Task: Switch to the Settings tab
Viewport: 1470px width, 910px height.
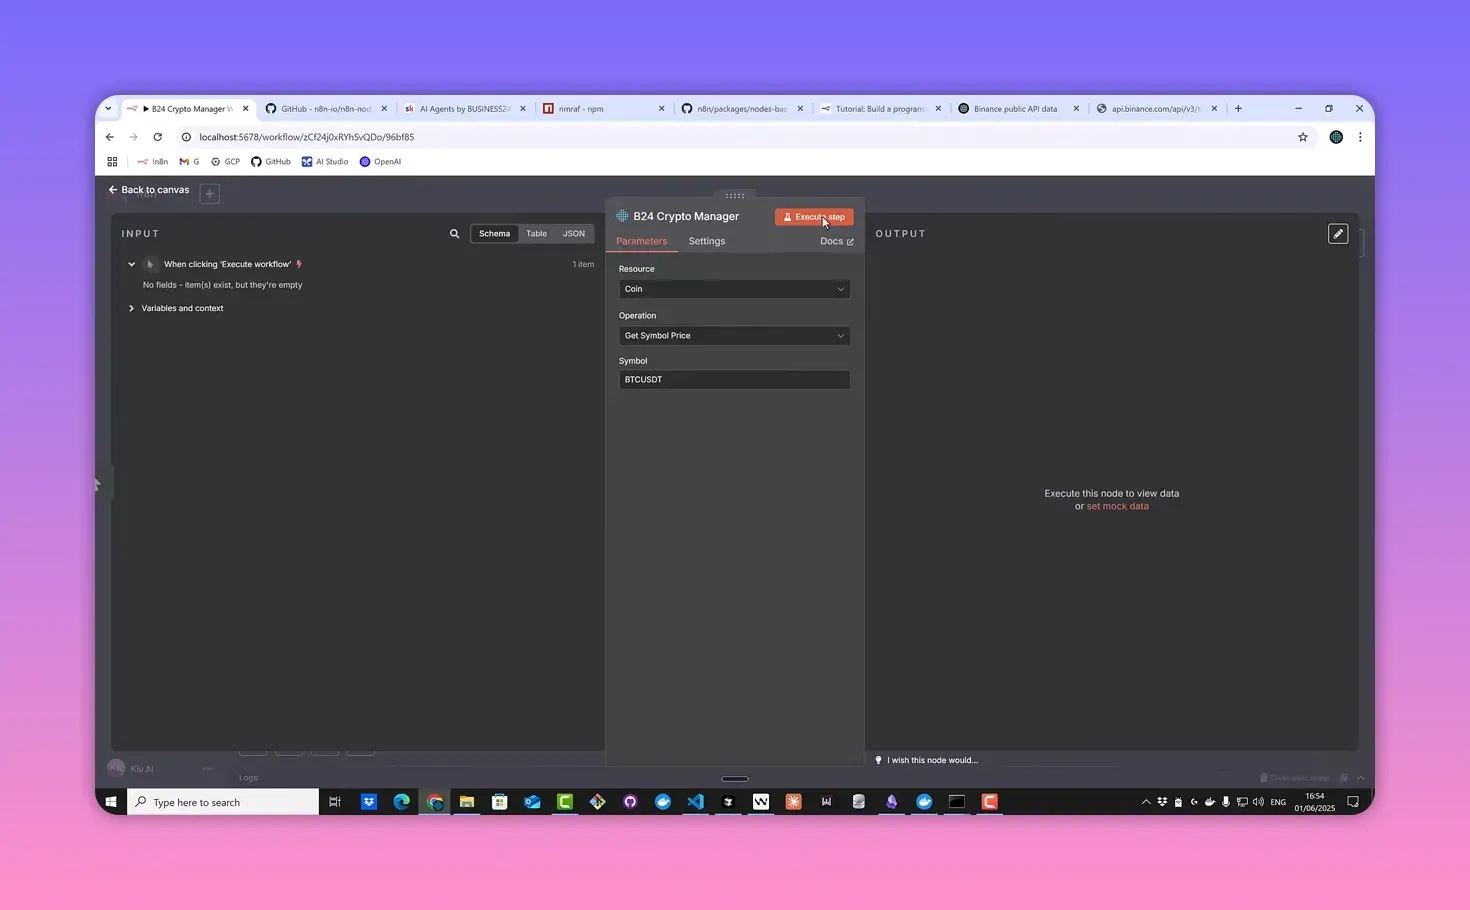Action: tap(706, 241)
